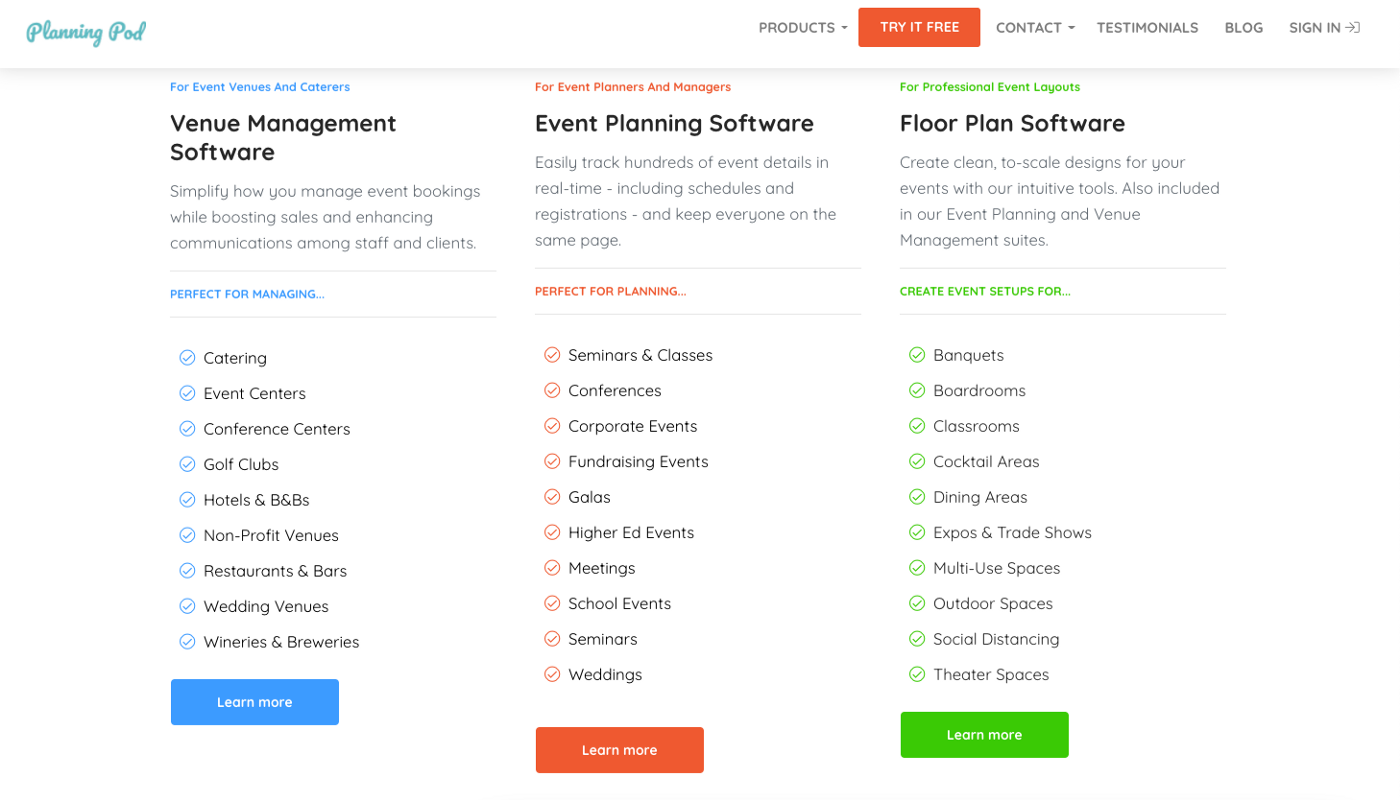
Task: Click the Planning Pod logo
Action: tap(86, 31)
